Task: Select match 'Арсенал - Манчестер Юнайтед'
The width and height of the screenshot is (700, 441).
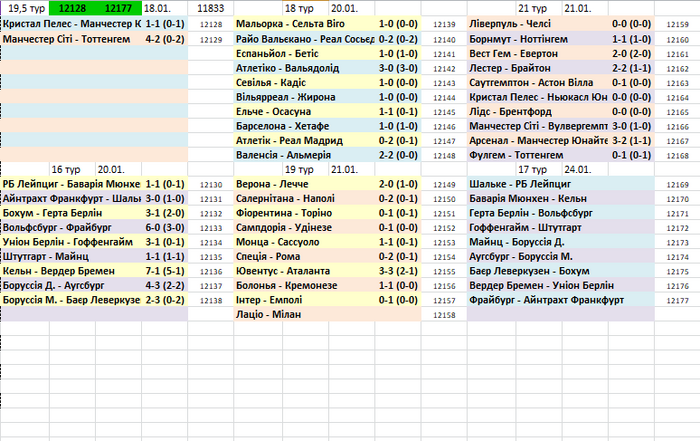Action: click(x=538, y=141)
